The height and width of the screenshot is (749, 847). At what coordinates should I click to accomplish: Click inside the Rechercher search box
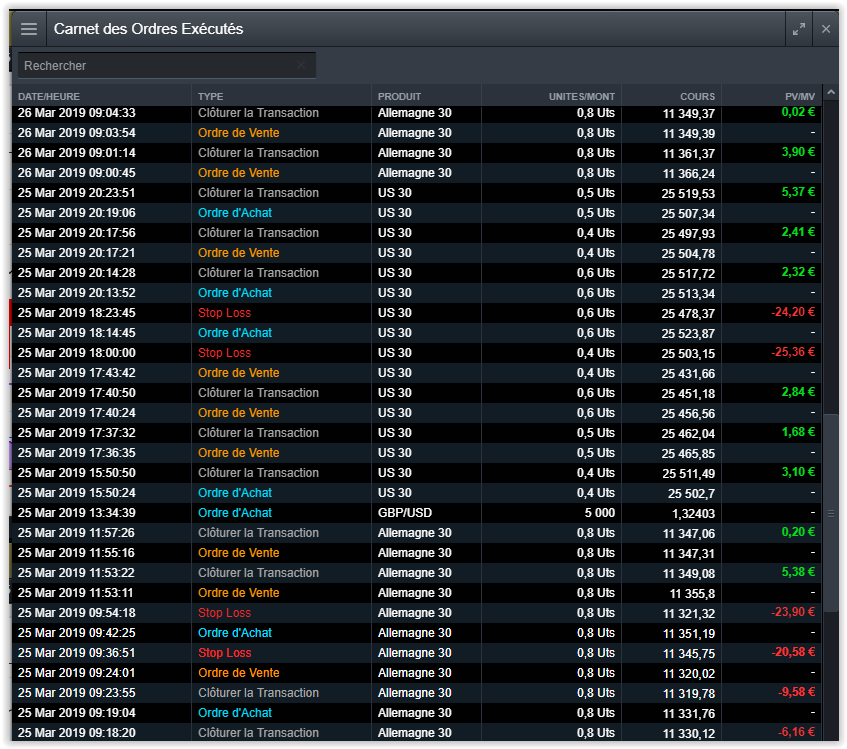(x=155, y=65)
